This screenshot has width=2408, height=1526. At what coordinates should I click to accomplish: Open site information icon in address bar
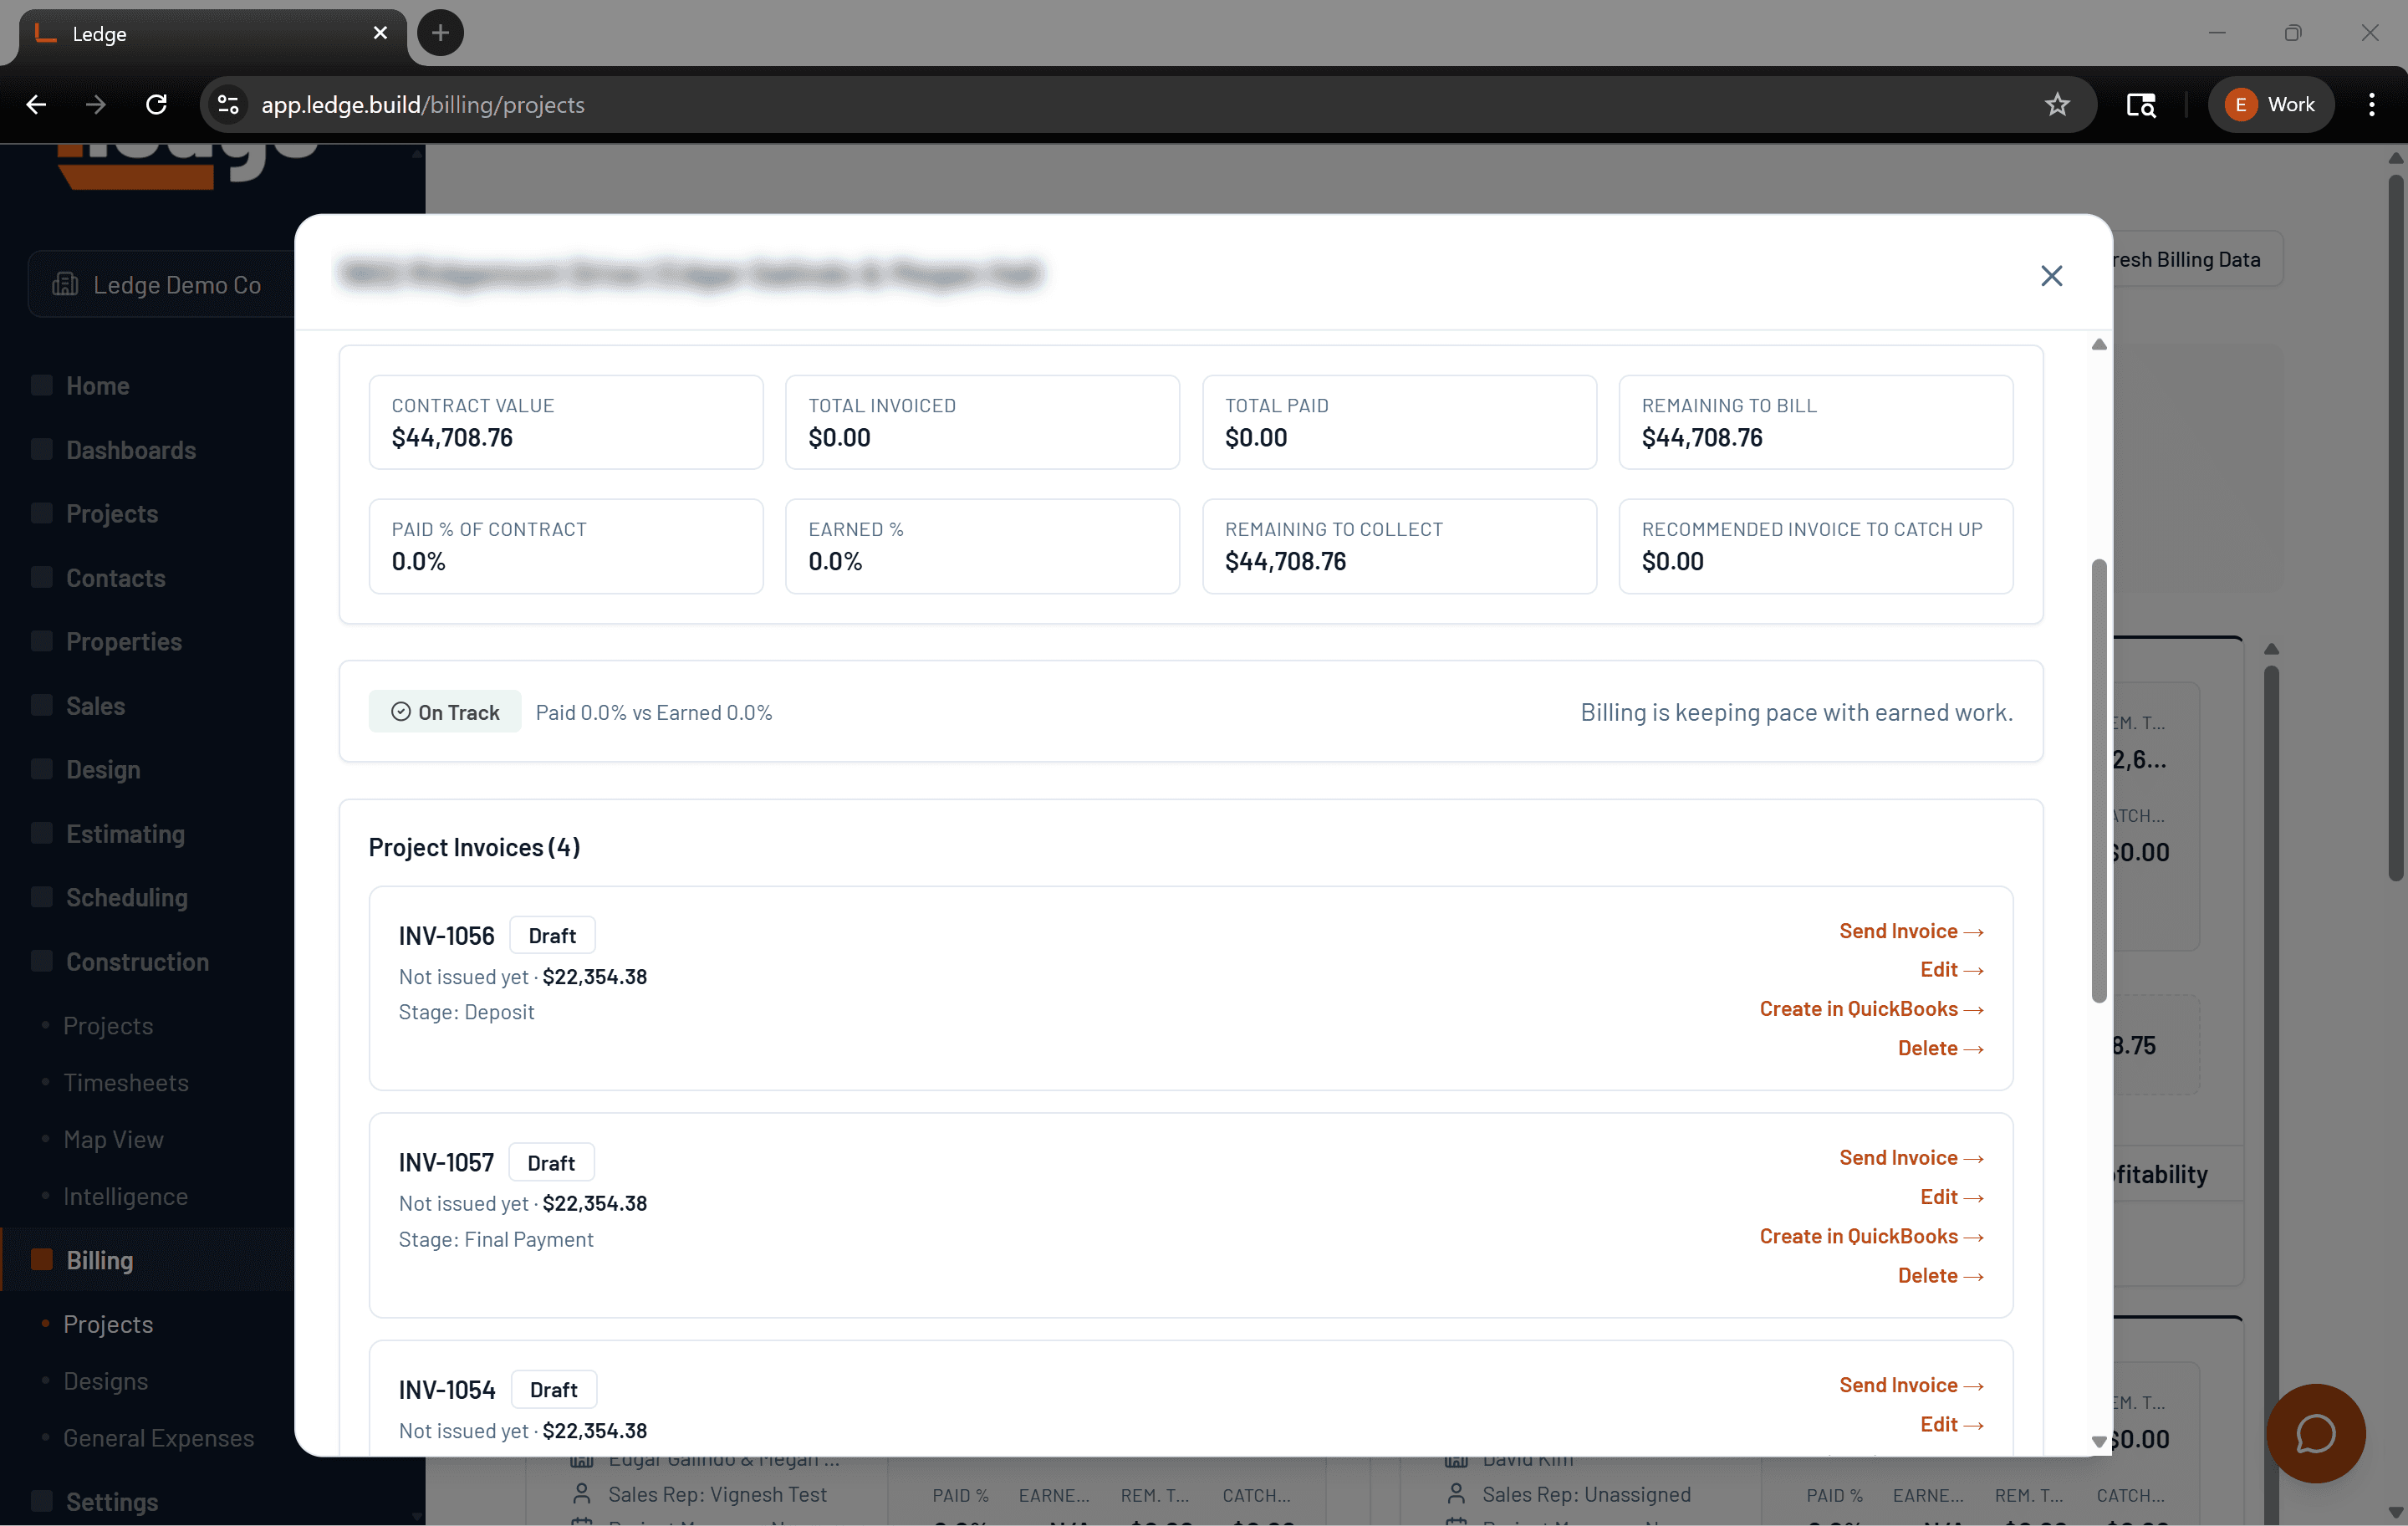pyautogui.click(x=229, y=105)
